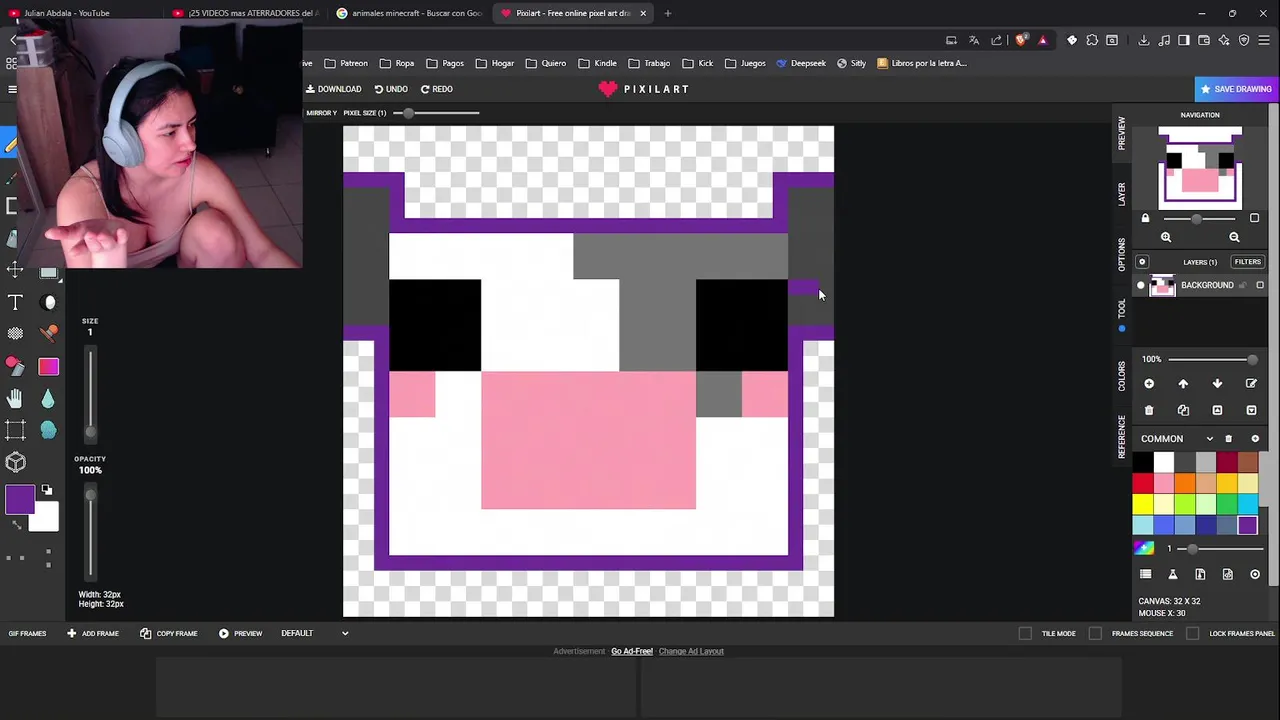Open the palette list icon
The image size is (1280, 720).
(x=1146, y=574)
